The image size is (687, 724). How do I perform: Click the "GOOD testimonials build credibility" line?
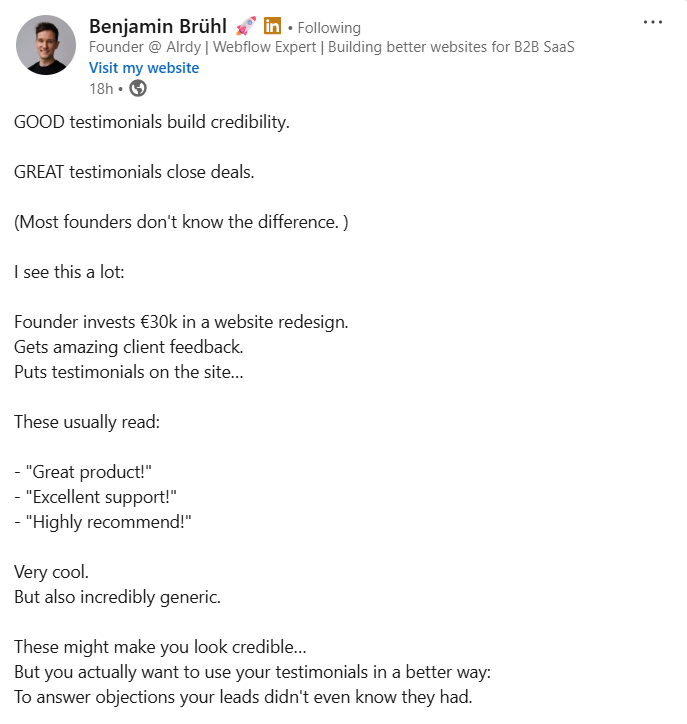(x=152, y=122)
